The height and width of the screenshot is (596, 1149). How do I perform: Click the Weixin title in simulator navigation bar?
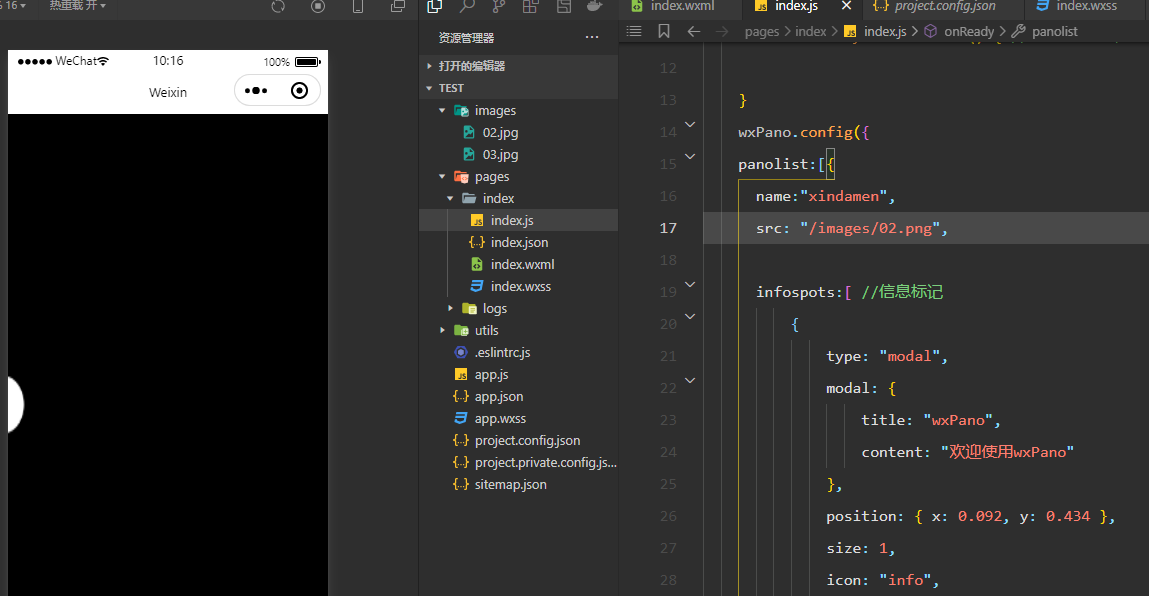168,92
